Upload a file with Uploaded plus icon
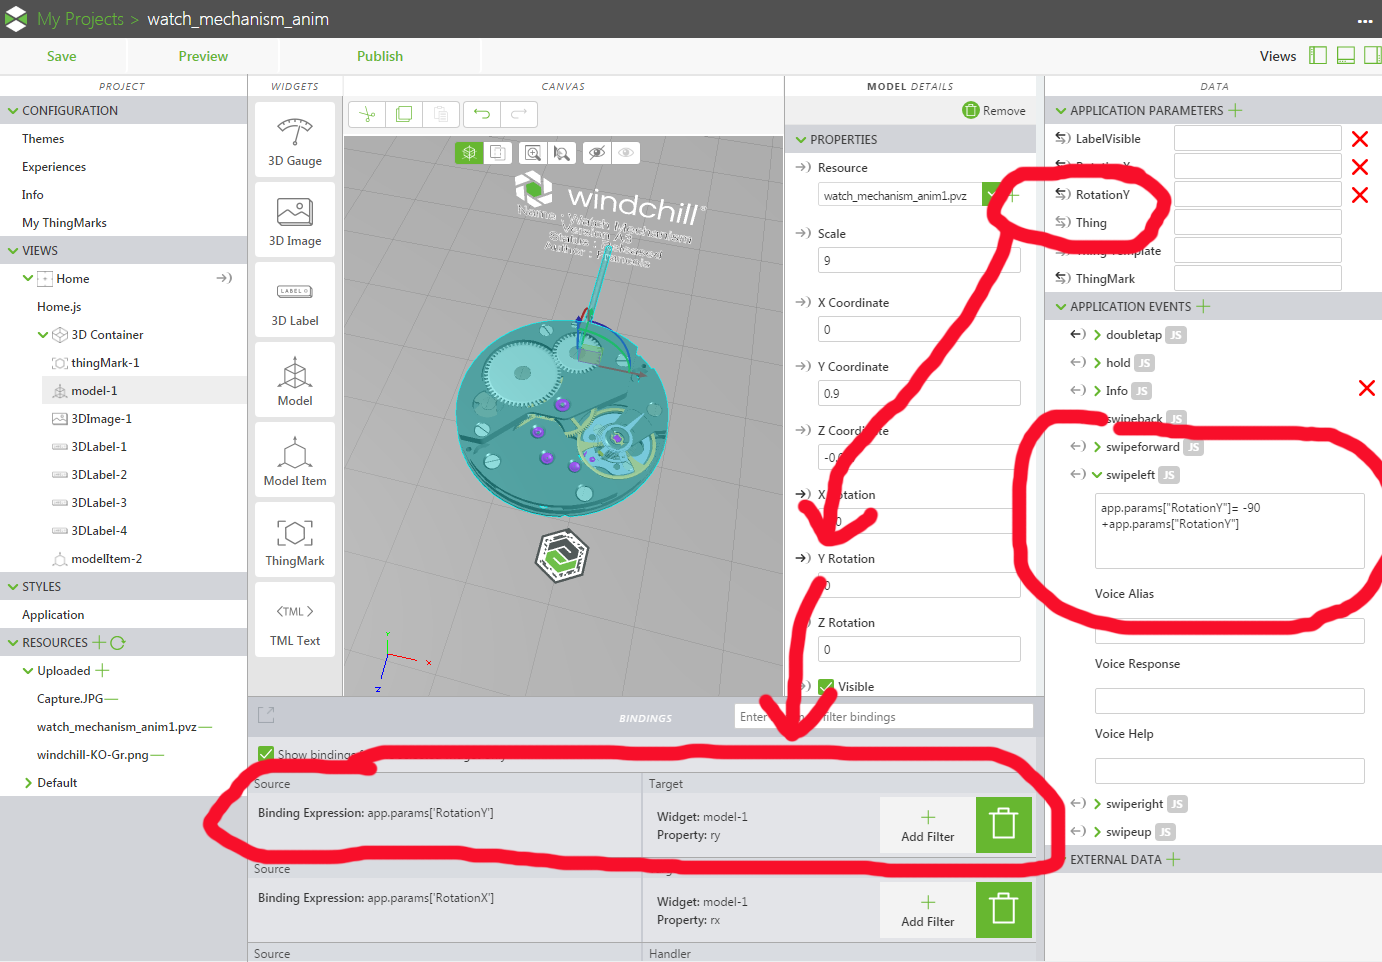The width and height of the screenshot is (1382, 962). click(102, 671)
